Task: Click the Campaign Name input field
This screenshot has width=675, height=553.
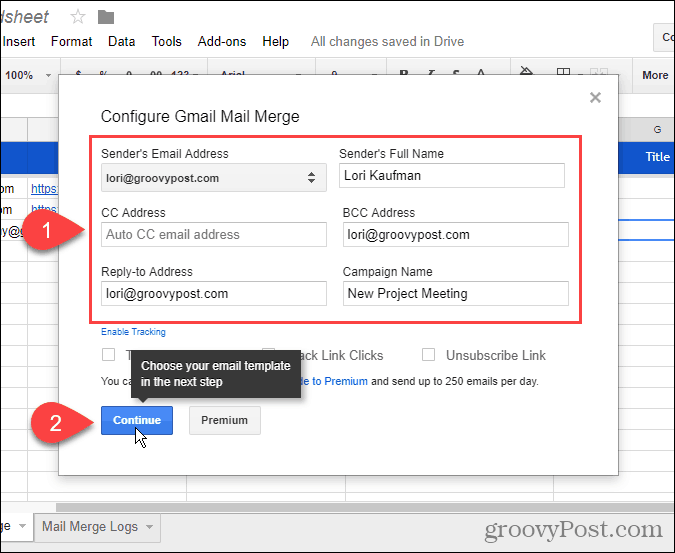Action: coord(455,293)
